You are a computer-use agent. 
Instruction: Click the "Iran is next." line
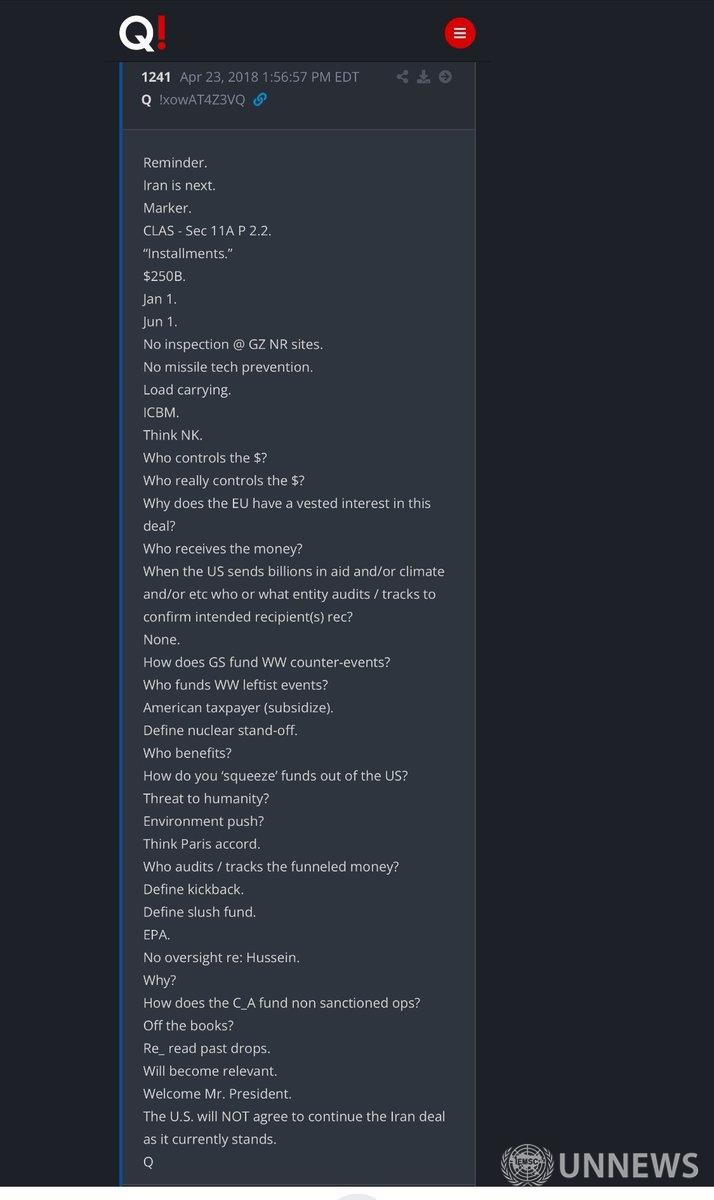pyautogui.click(x=179, y=185)
